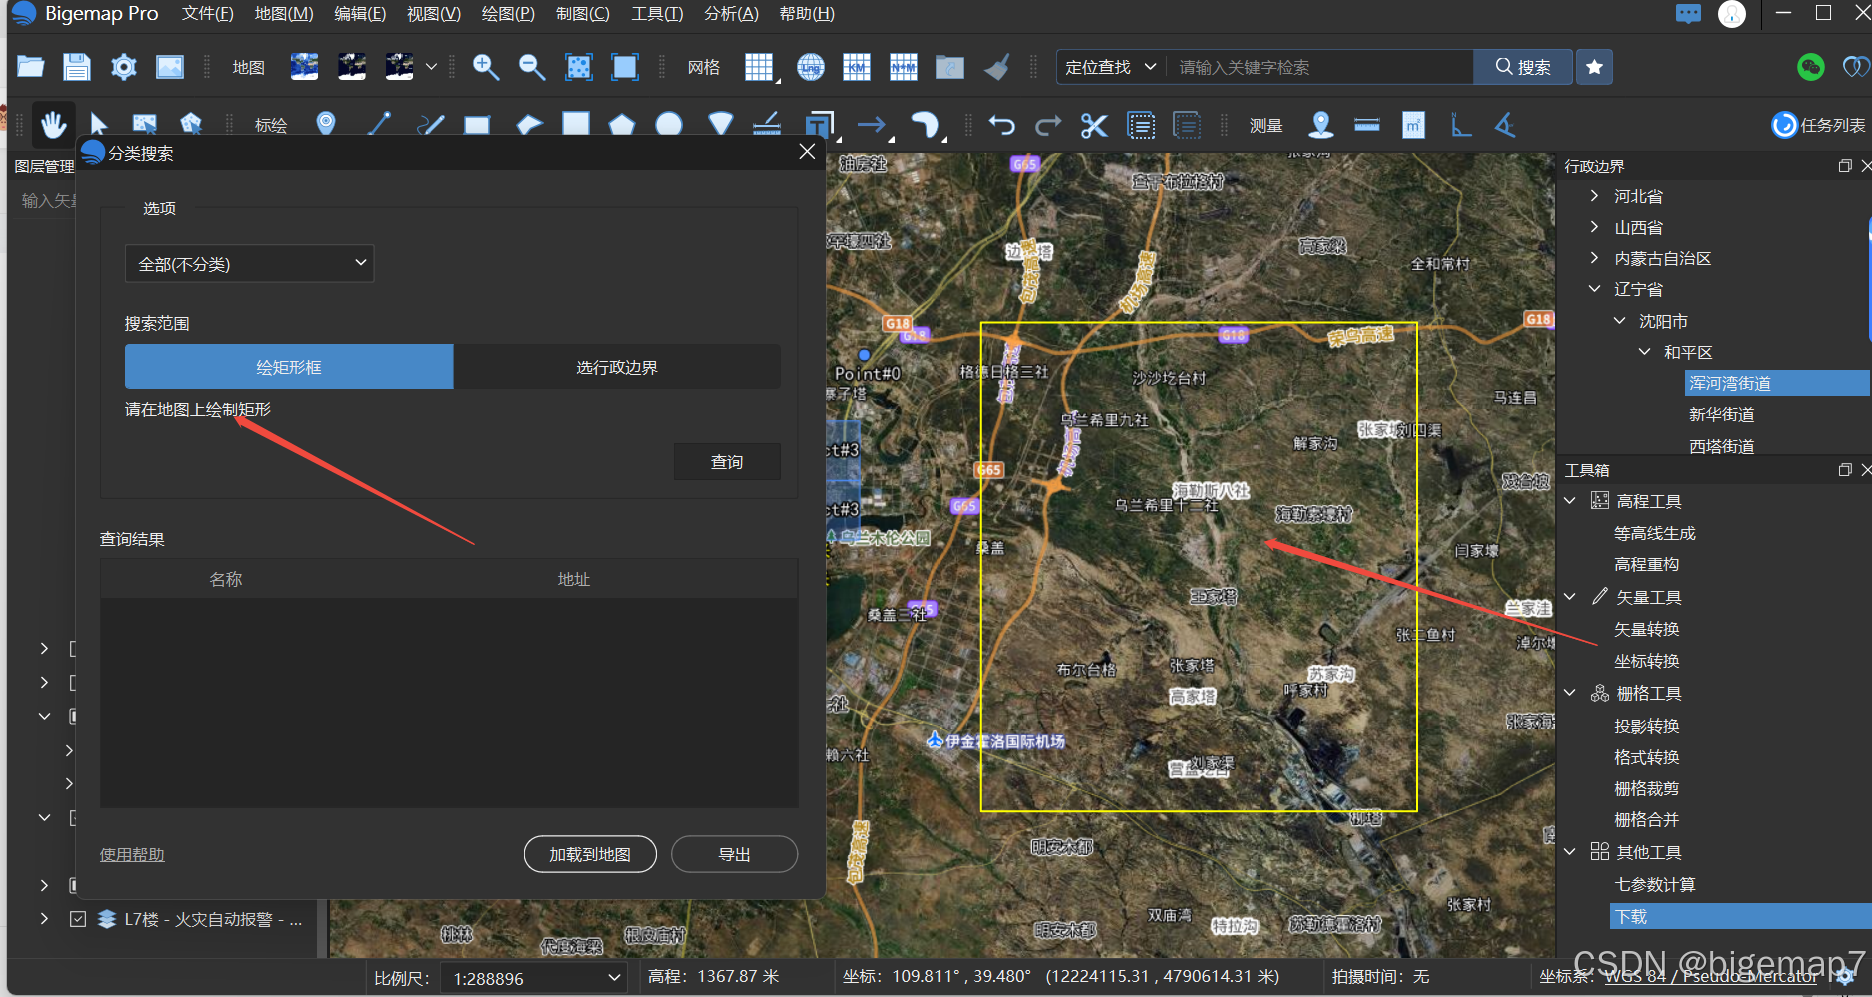Image resolution: width=1872 pixels, height=997 pixels.
Task: Click the undo arrow icon
Action: [1001, 125]
